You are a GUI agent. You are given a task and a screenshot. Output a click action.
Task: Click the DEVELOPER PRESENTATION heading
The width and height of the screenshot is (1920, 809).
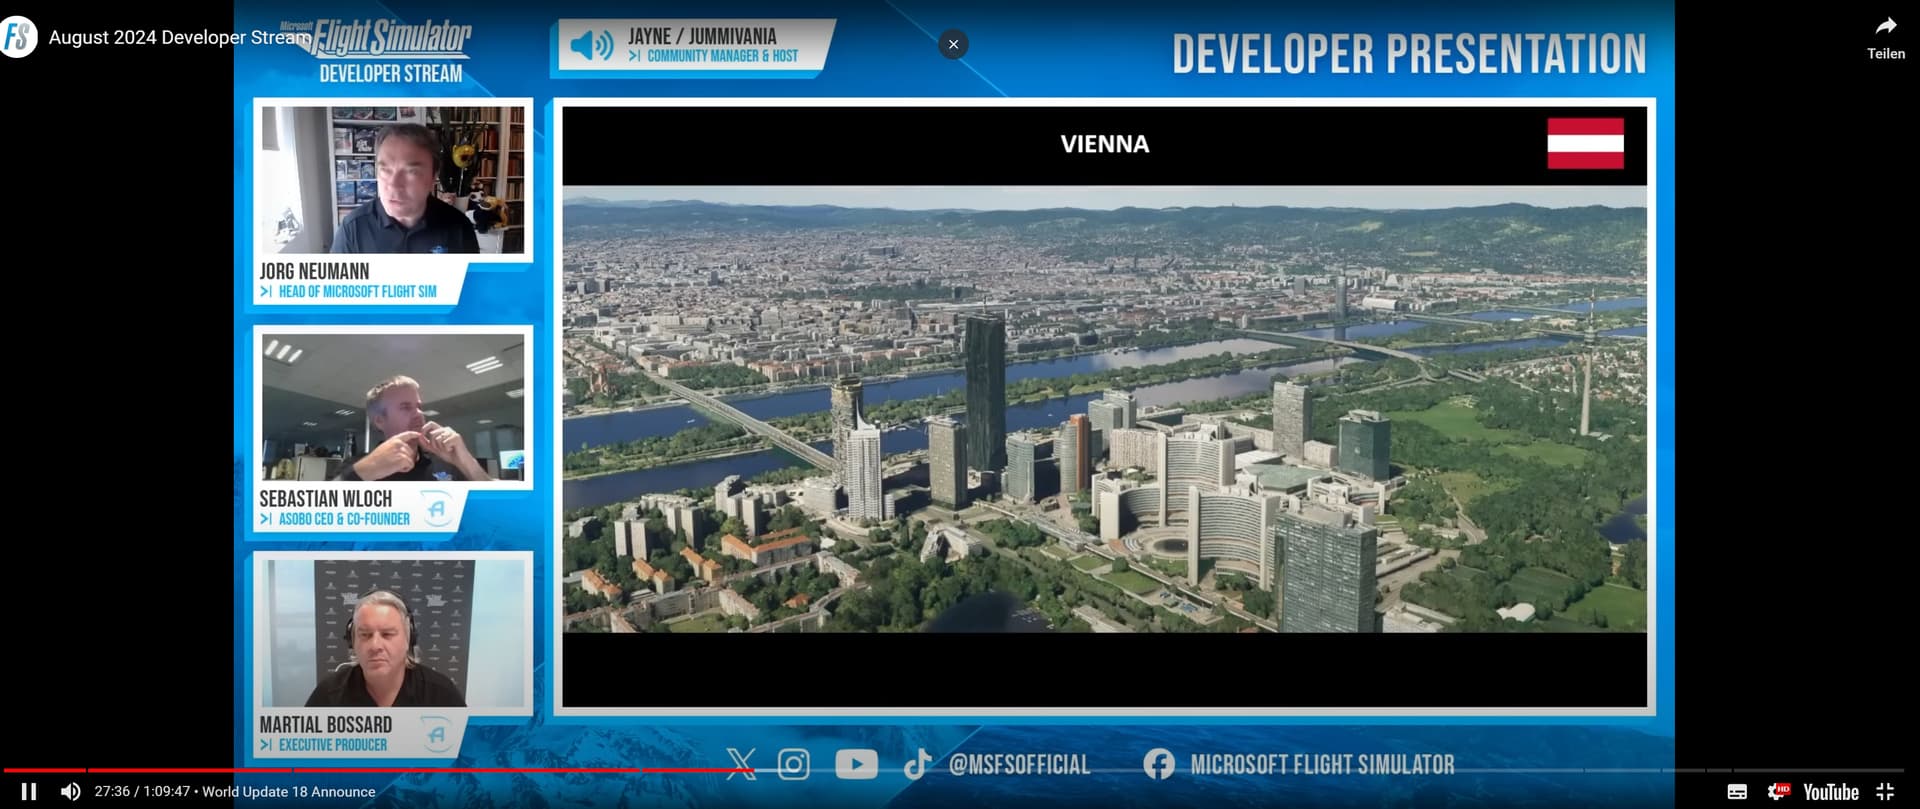1409,54
